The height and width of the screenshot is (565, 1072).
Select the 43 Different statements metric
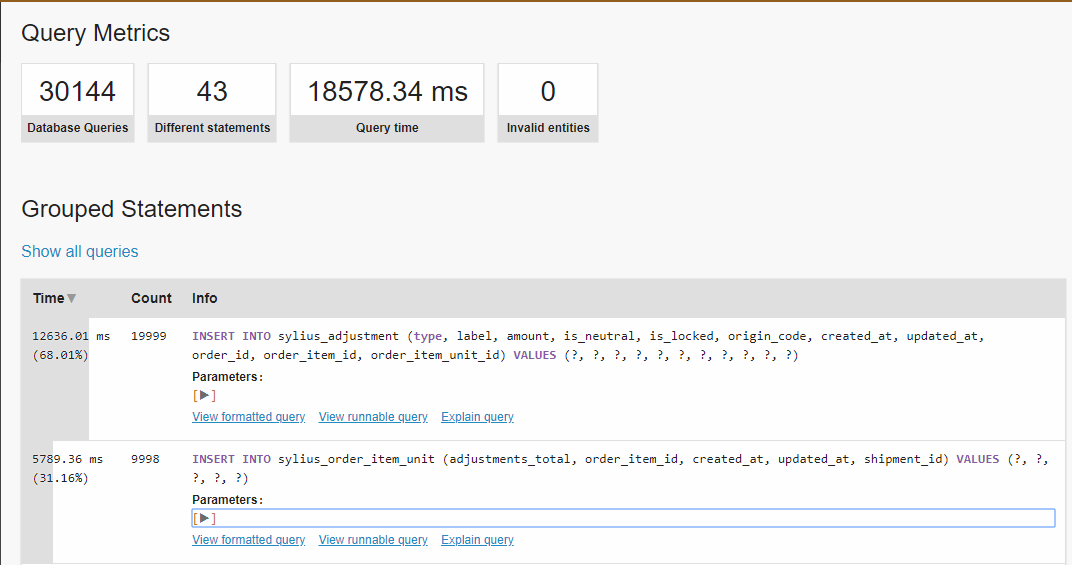click(212, 103)
